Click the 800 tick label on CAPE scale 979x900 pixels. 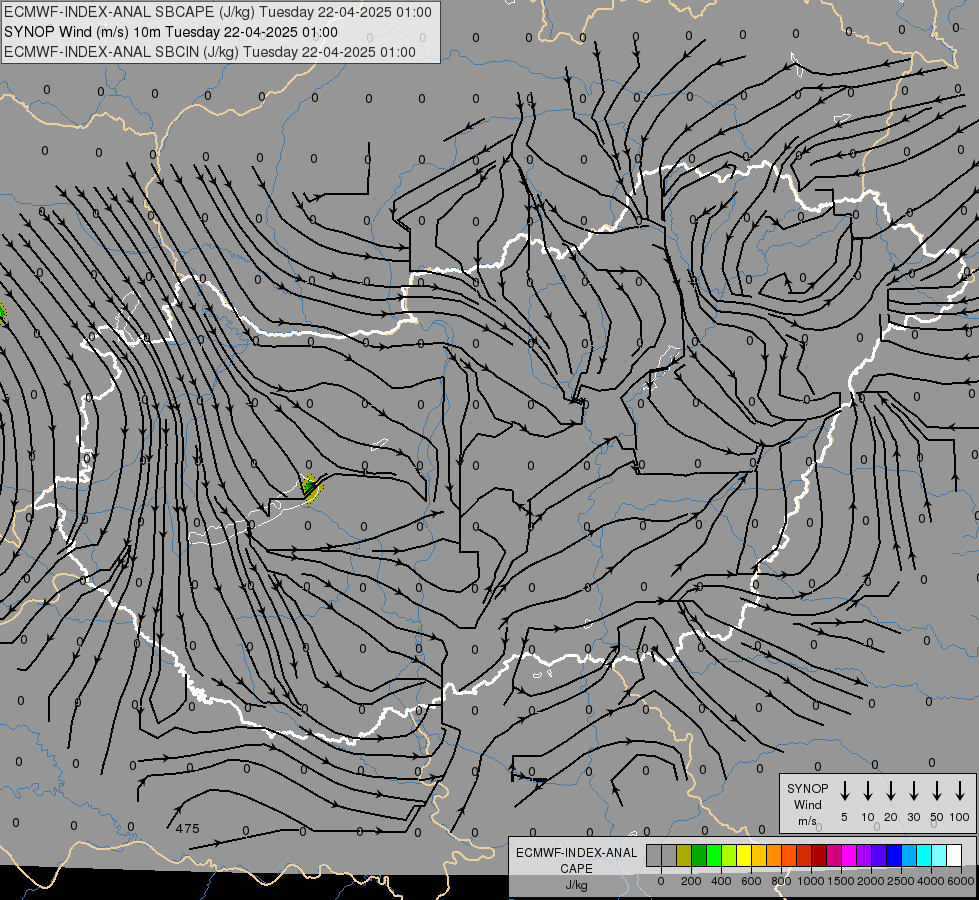click(x=781, y=881)
